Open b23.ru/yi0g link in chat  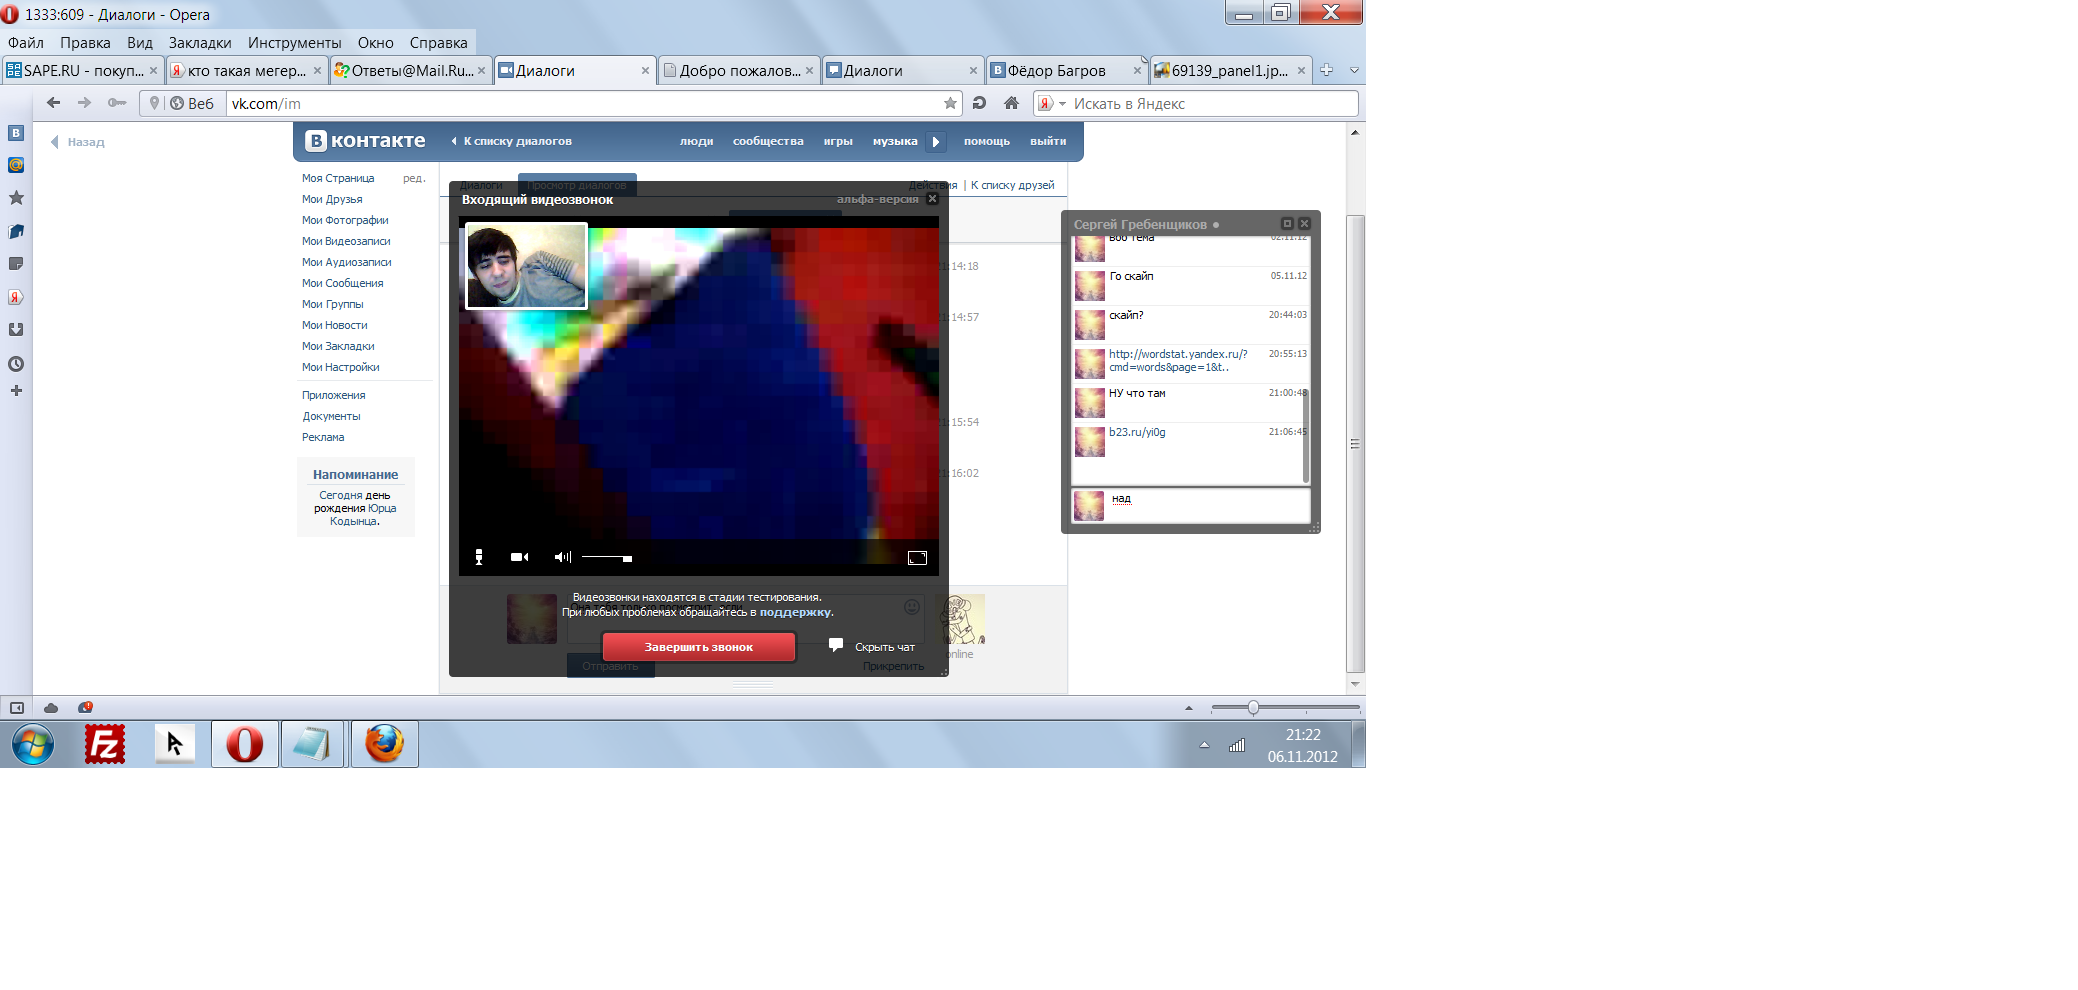tap(1137, 432)
